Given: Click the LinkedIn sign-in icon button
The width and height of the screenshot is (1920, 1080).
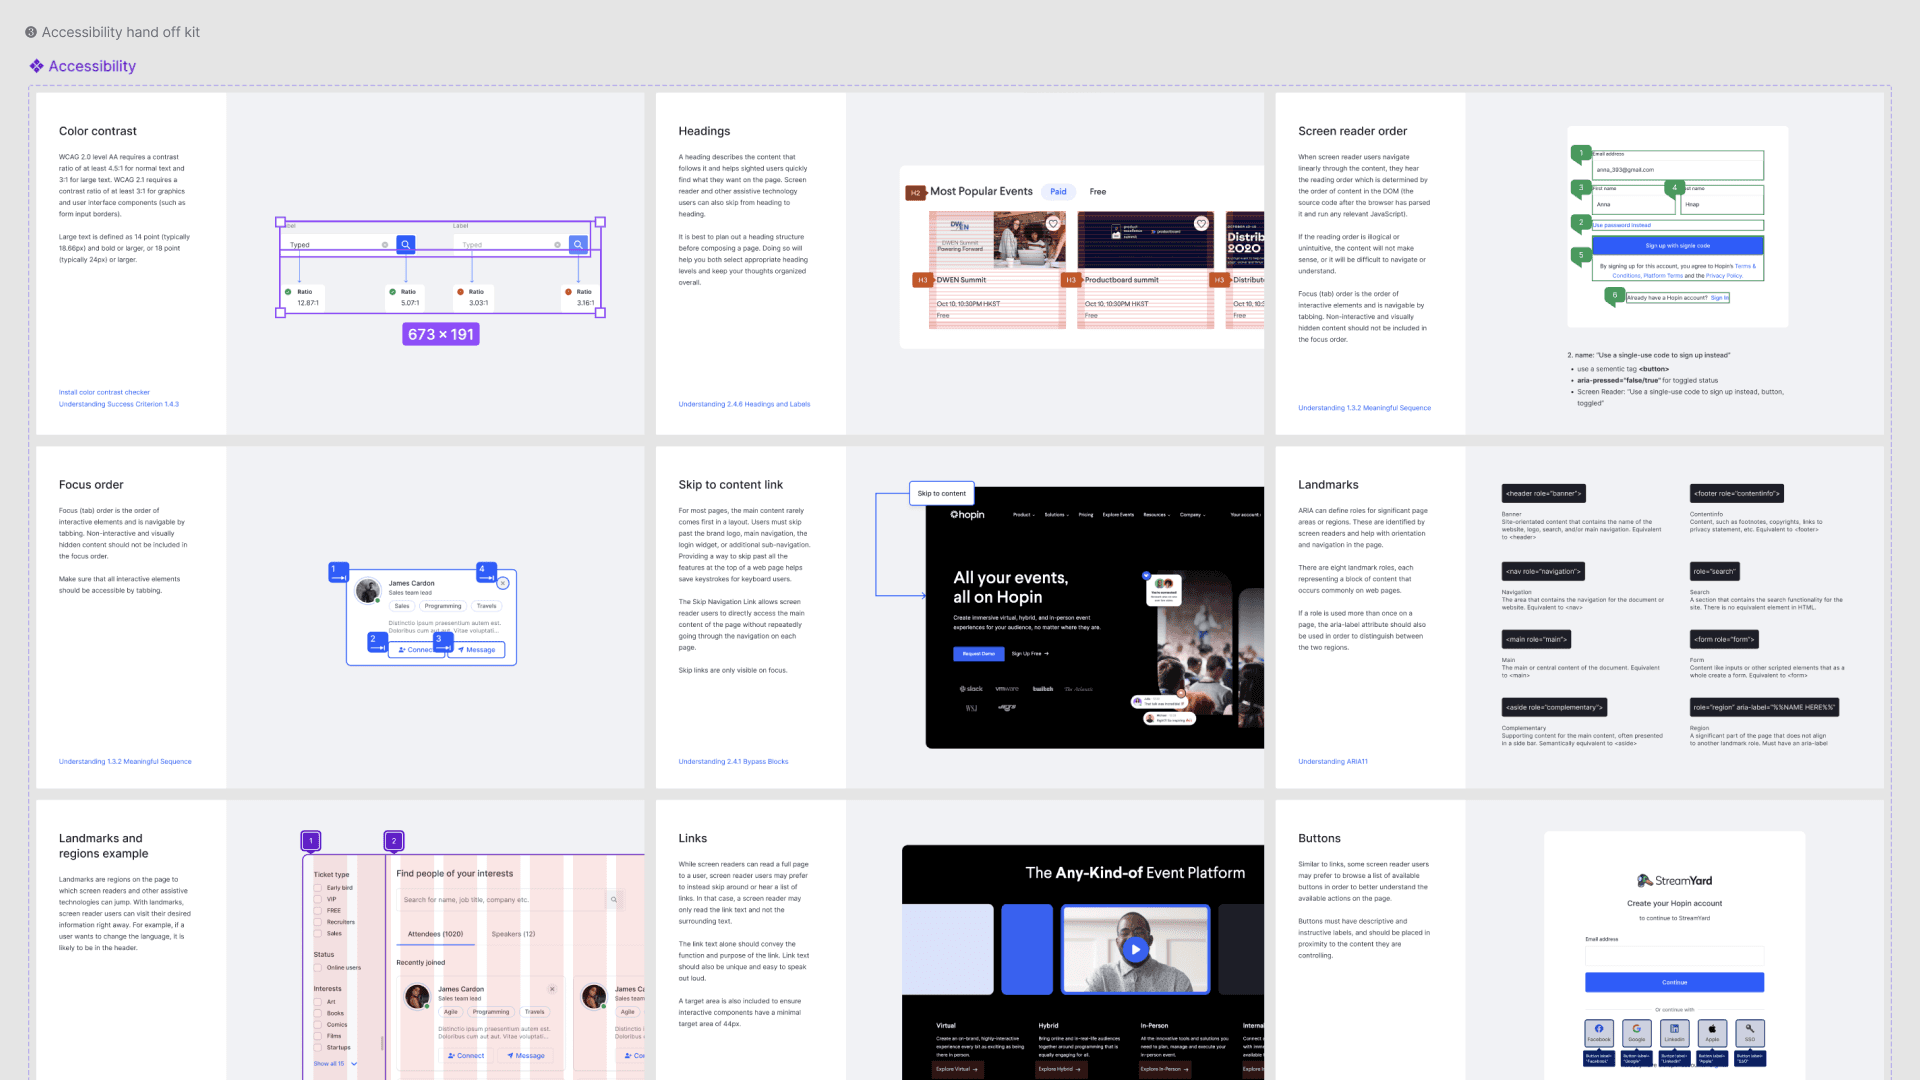Looking at the screenshot, I should (x=1675, y=1032).
